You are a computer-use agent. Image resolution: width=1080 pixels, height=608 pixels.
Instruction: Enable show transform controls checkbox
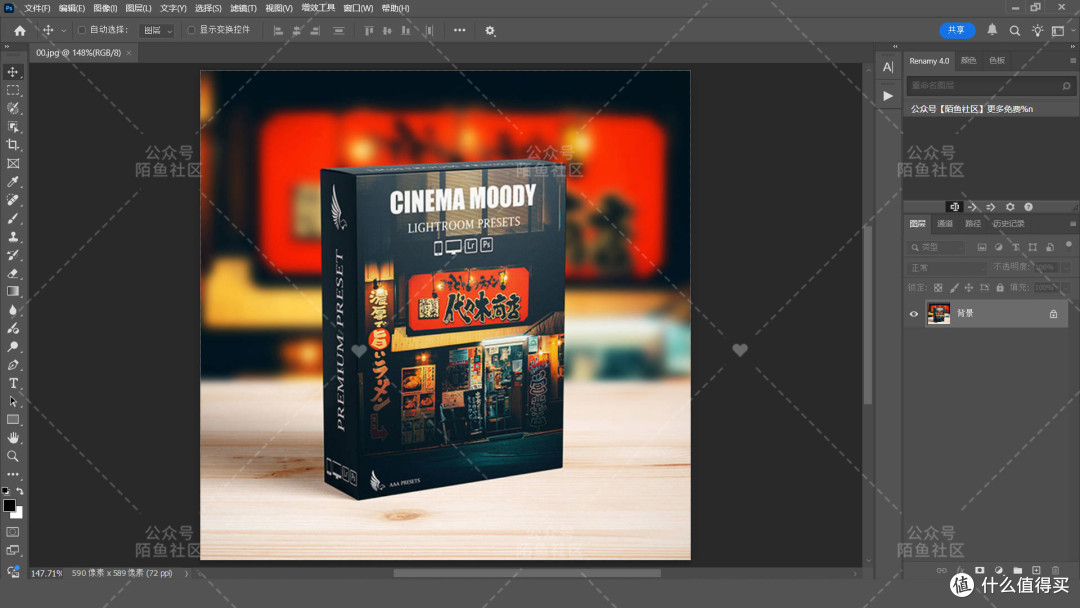191,30
